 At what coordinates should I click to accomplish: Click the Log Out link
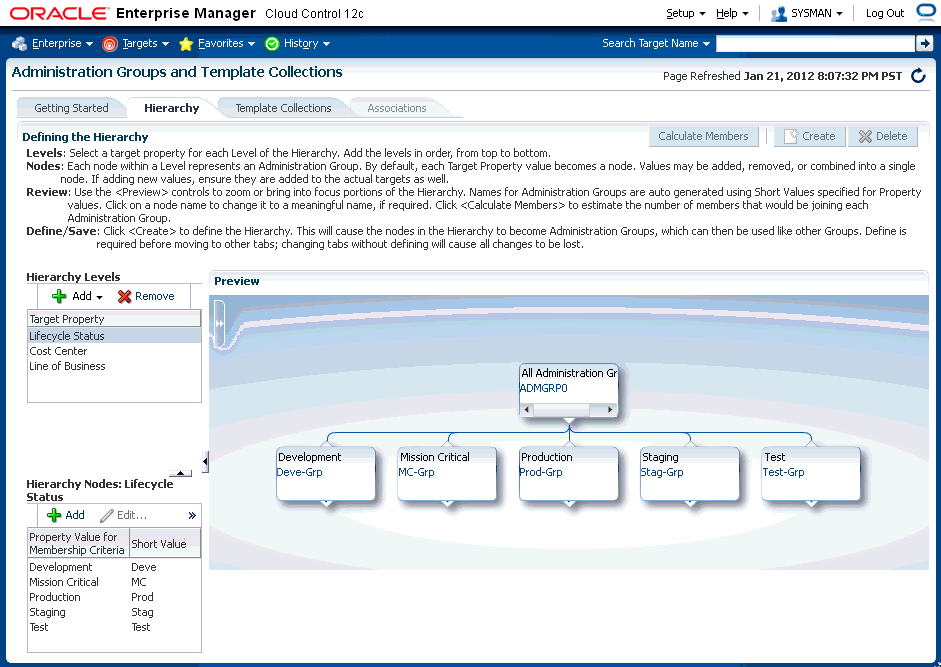(885, 13)
